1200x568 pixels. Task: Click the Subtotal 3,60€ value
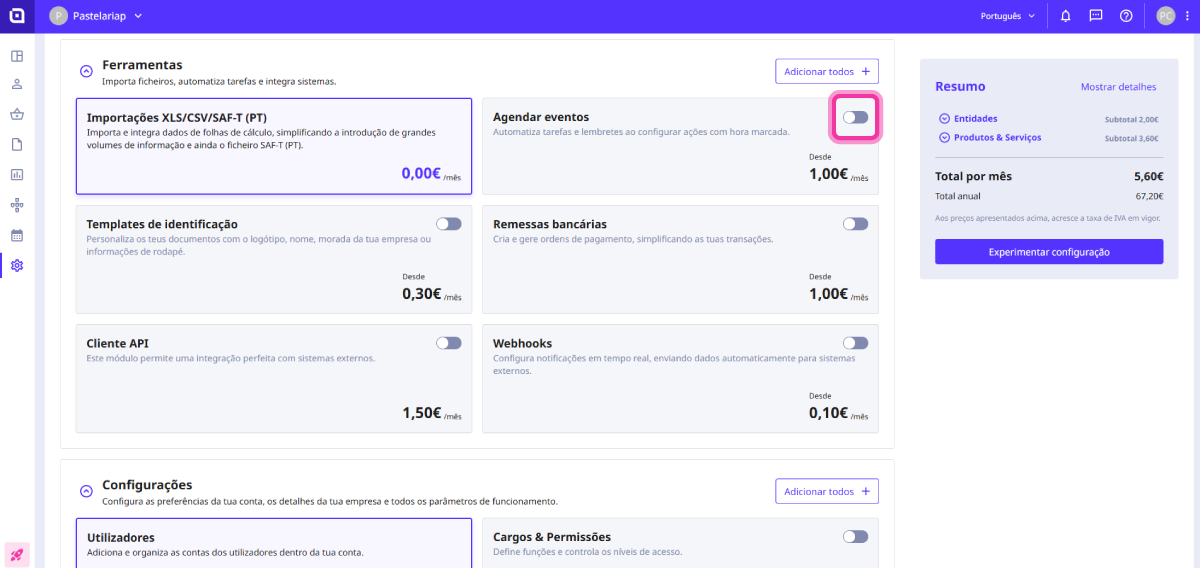(x=1131, y=138)
